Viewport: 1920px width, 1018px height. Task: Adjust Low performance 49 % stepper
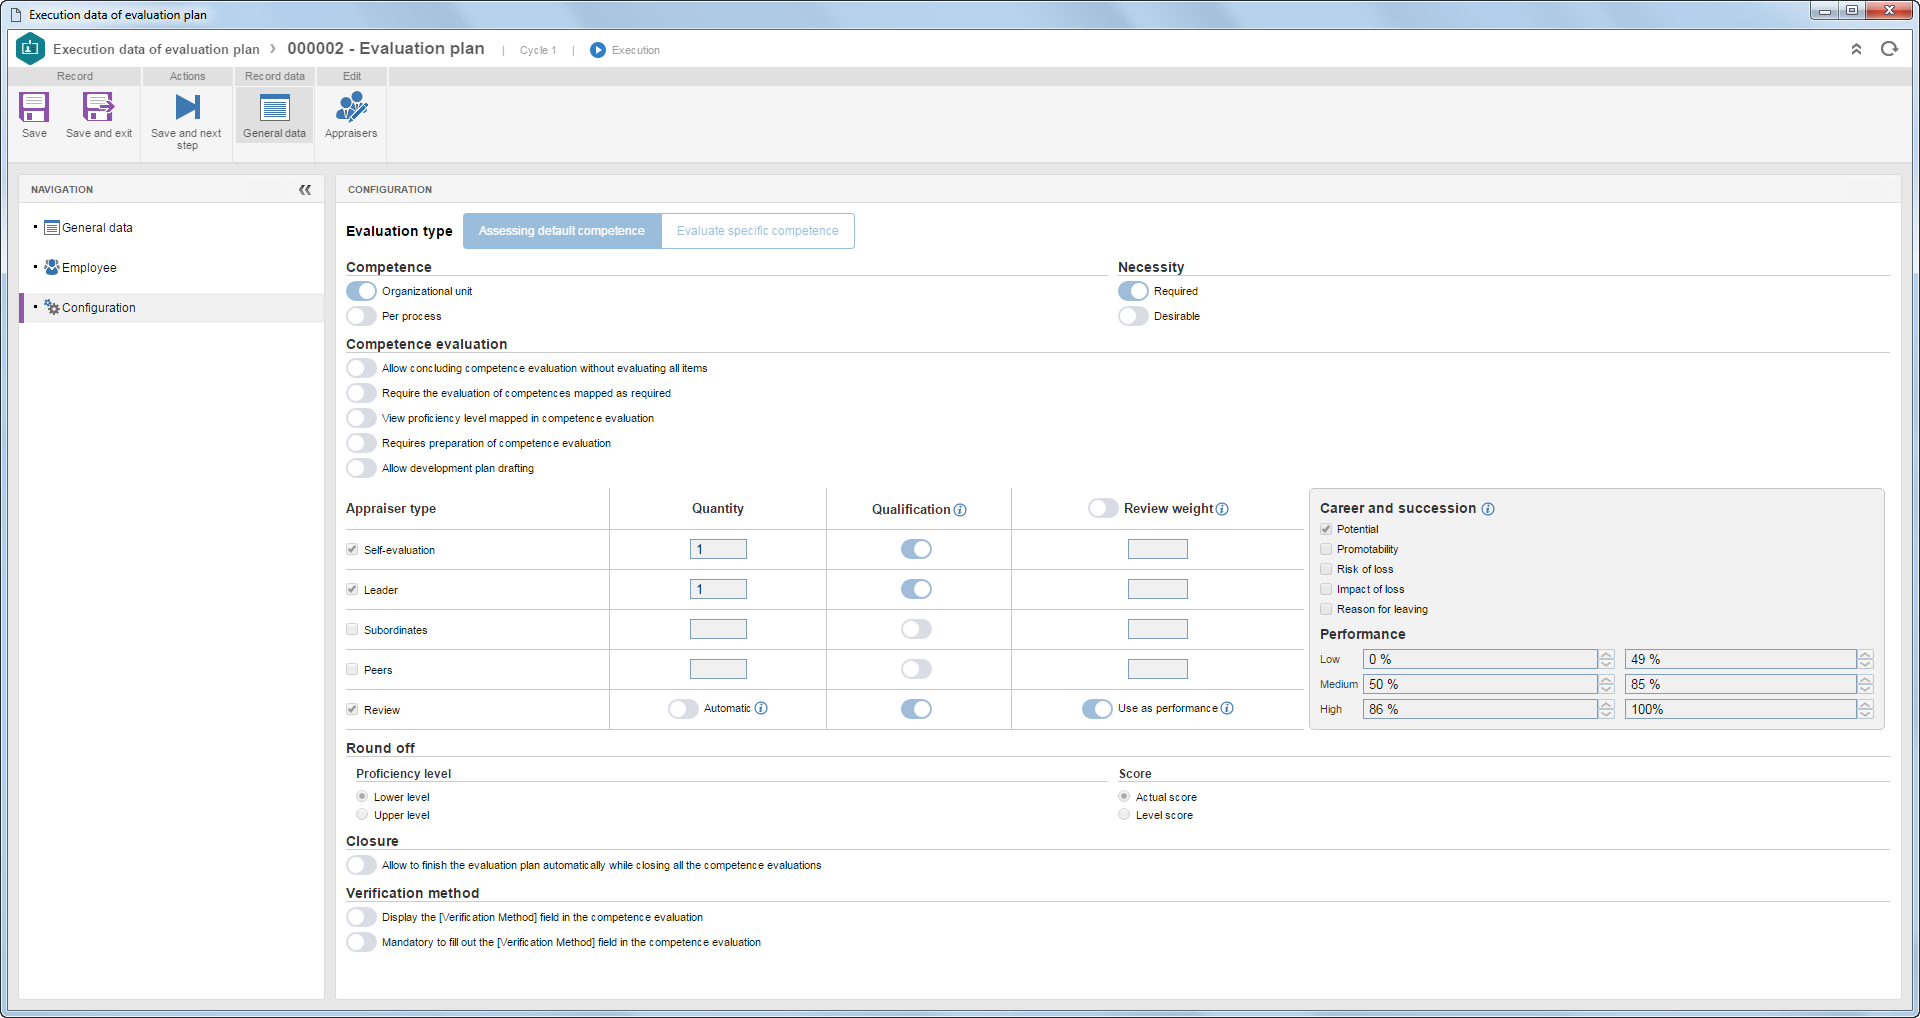pyautogui.click(x=1865, y=659)
